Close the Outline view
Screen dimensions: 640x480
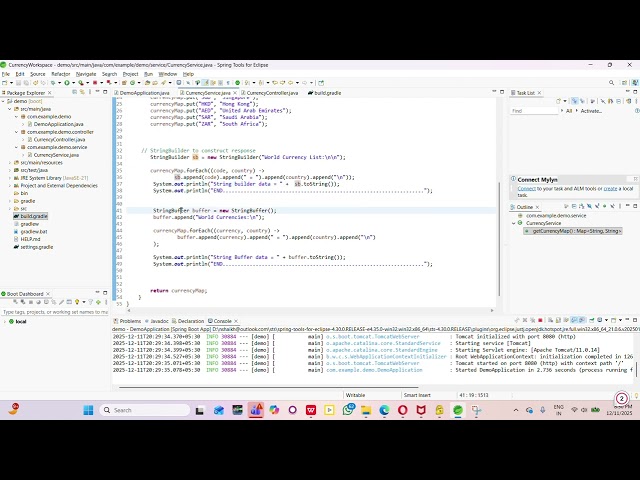(x=538, y=207)
